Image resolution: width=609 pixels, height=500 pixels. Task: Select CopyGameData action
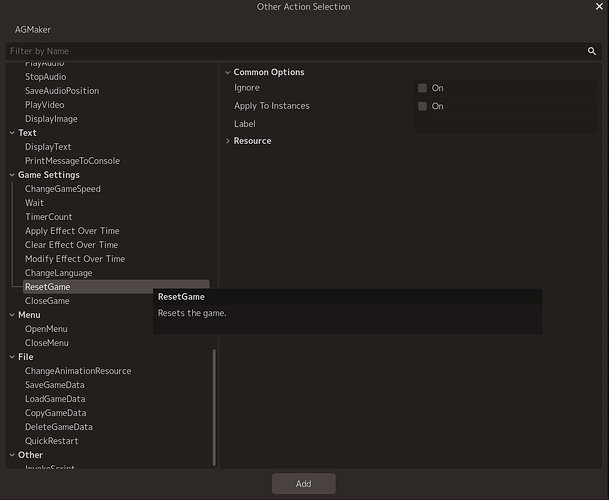56,413
